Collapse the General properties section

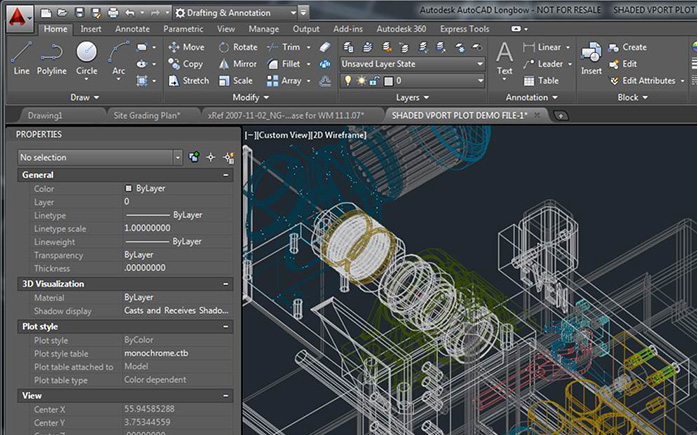[x=226, y=175]
